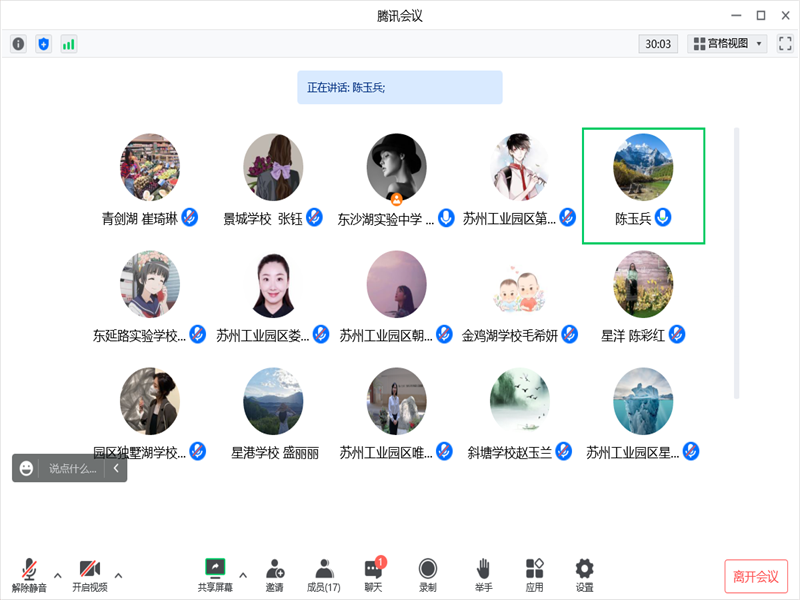Screen dimensions: 800x600
Task: Turn on camera with 开启视频
Action: [90, 575]
